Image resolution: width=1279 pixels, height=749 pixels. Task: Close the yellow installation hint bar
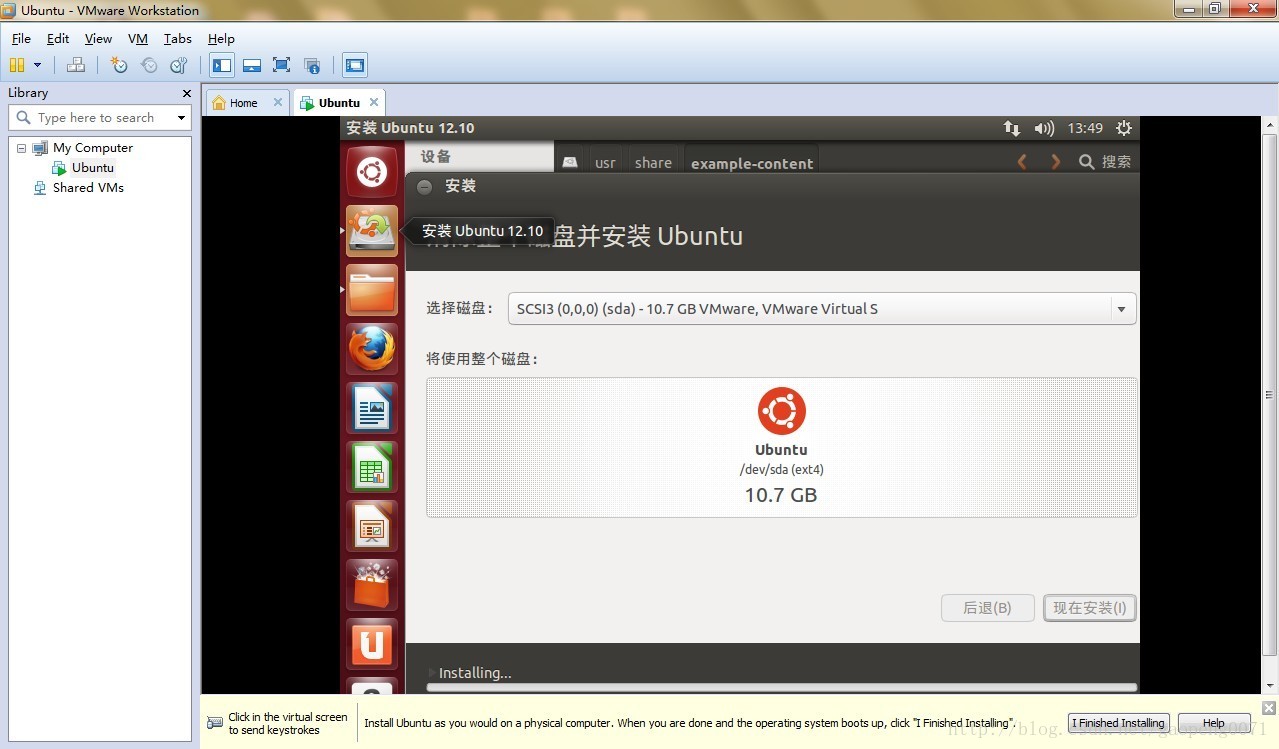pos(1269,708)
